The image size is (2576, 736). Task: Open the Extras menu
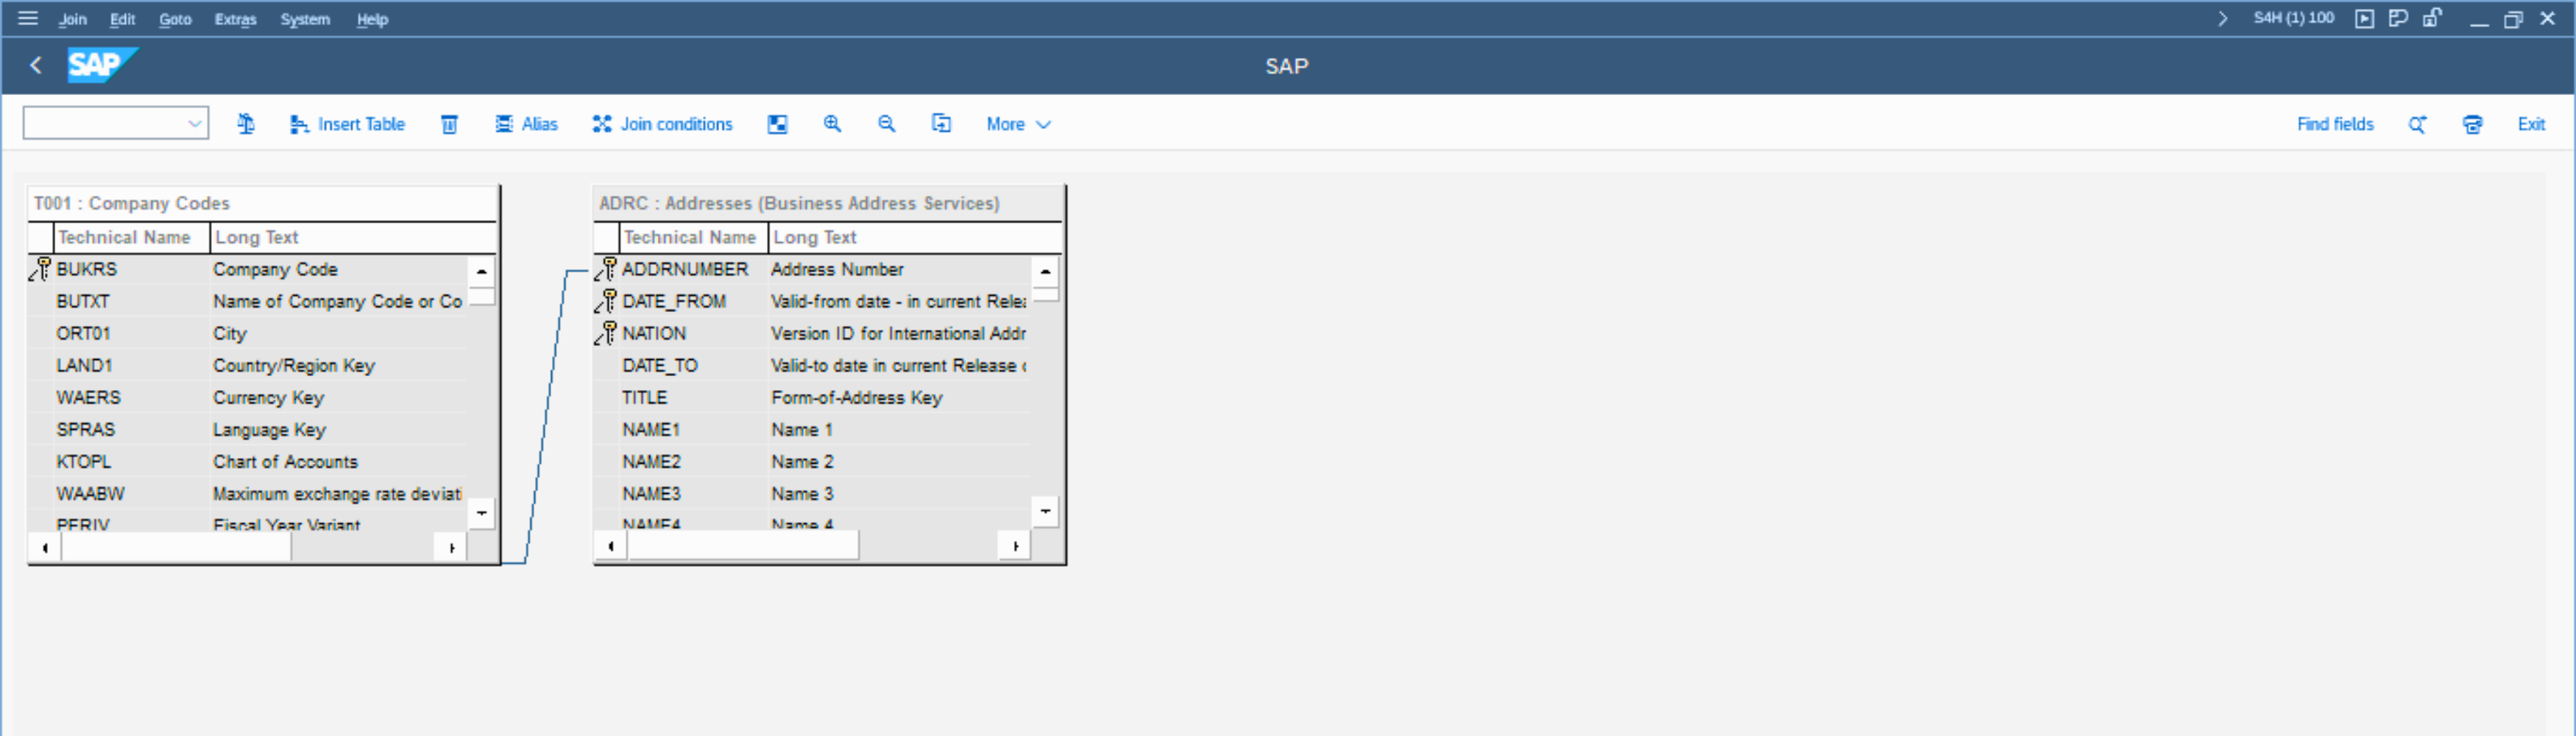tap(235, 19)
